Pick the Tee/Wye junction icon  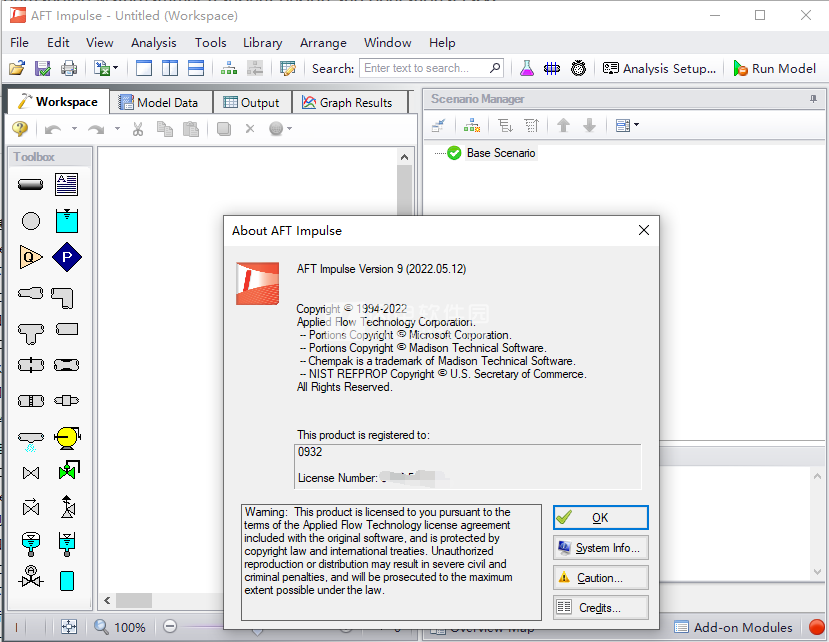[x=31, y=334]
